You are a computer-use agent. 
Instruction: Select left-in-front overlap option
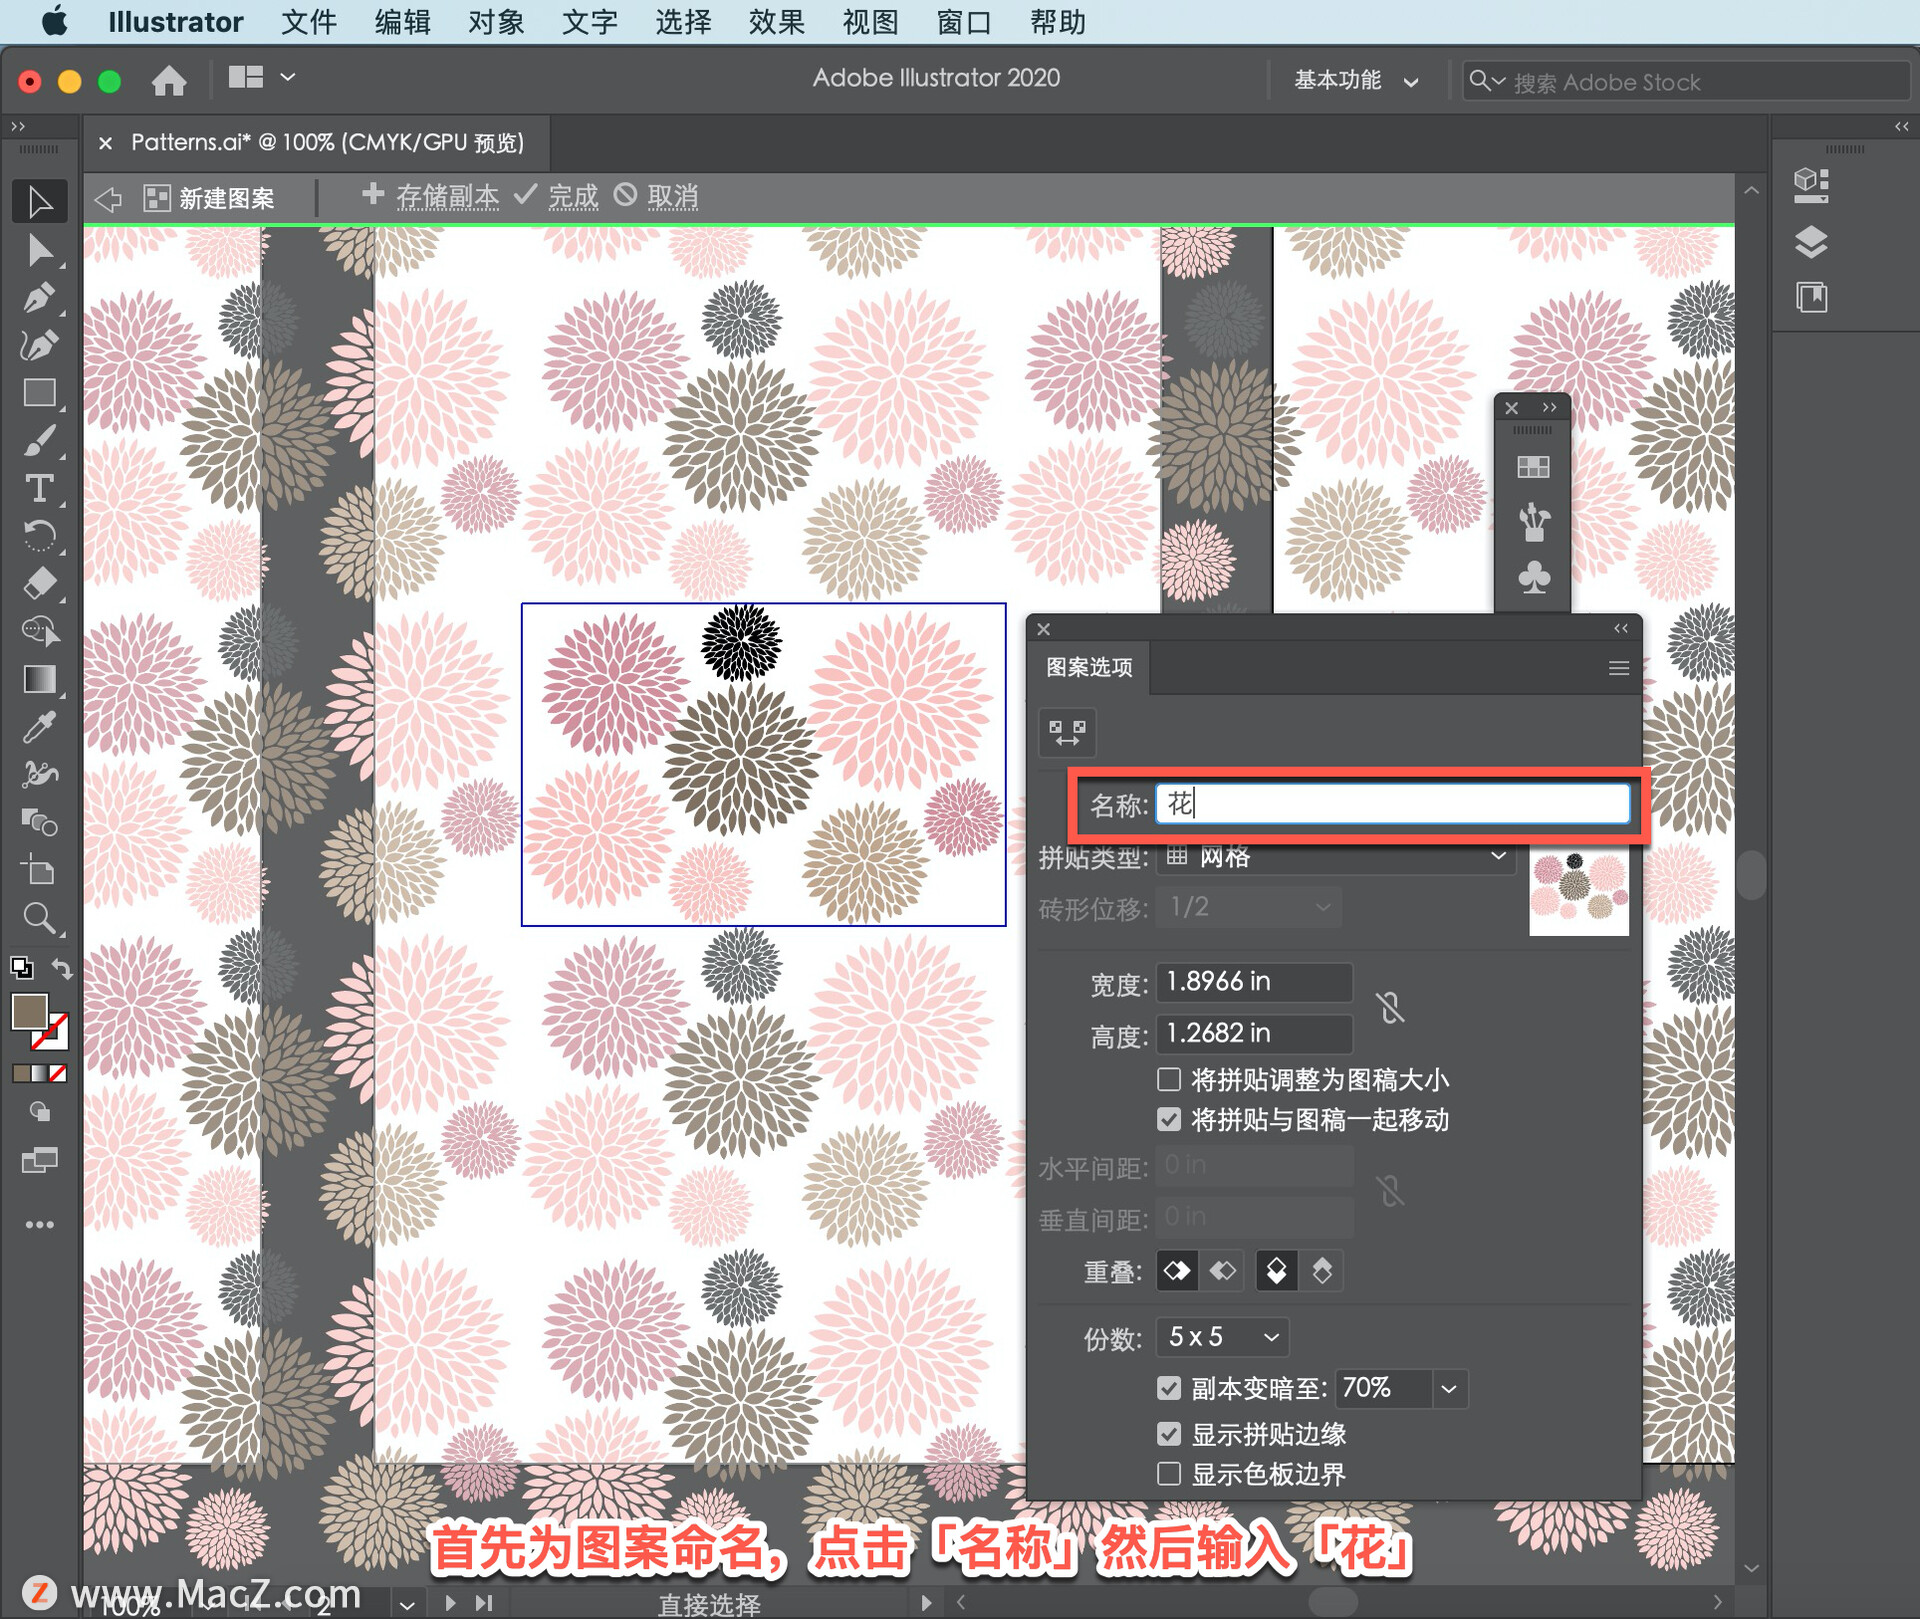pyautogui.click(x=1177, y=1271)
